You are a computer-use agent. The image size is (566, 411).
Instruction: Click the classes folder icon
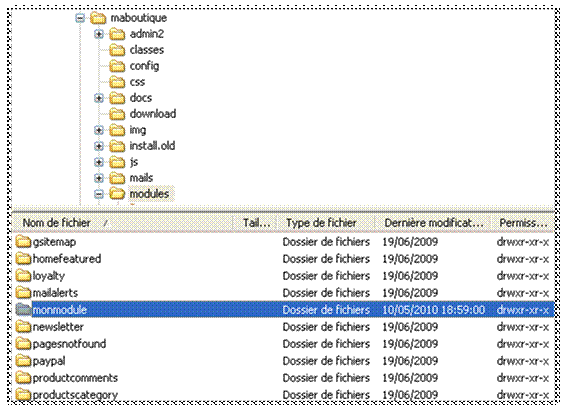(x=117, y=50)
